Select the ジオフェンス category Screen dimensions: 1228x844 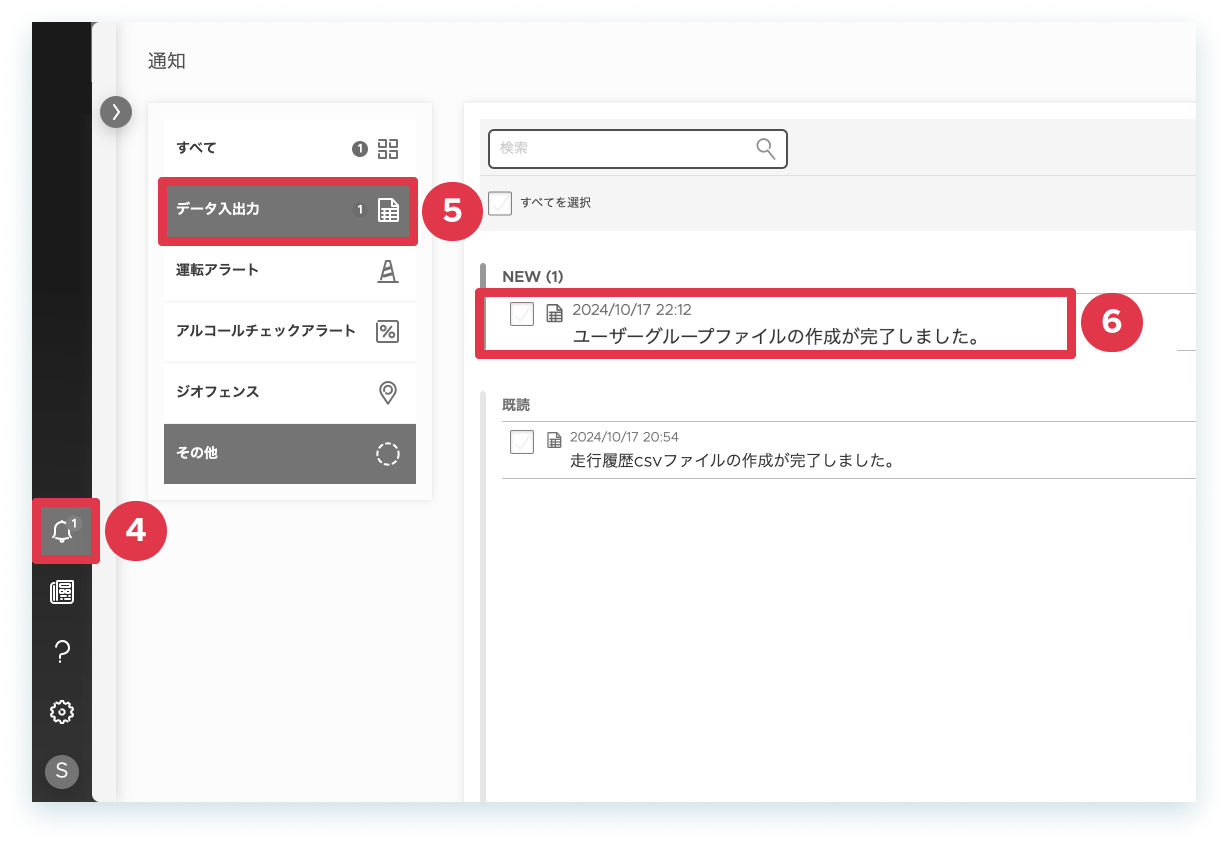[x=289, y=392]
